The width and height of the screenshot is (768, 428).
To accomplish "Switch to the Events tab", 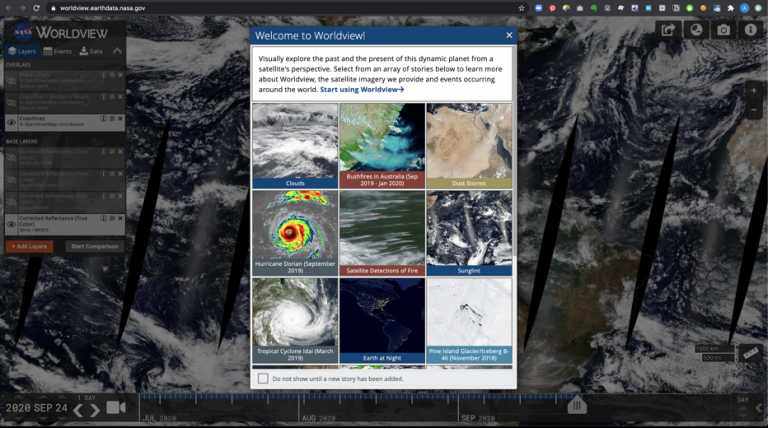I will tap(57, 51).
